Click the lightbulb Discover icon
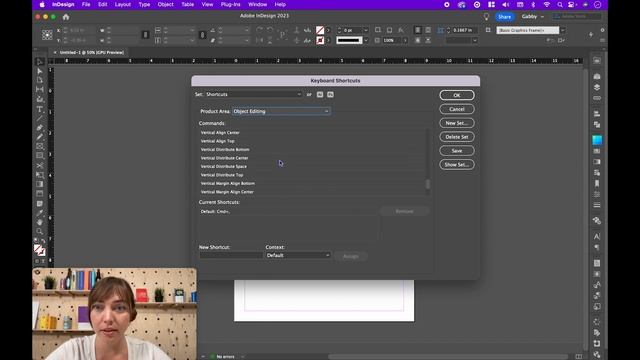Viewport: 640px width, 360px height. (486, 17)
